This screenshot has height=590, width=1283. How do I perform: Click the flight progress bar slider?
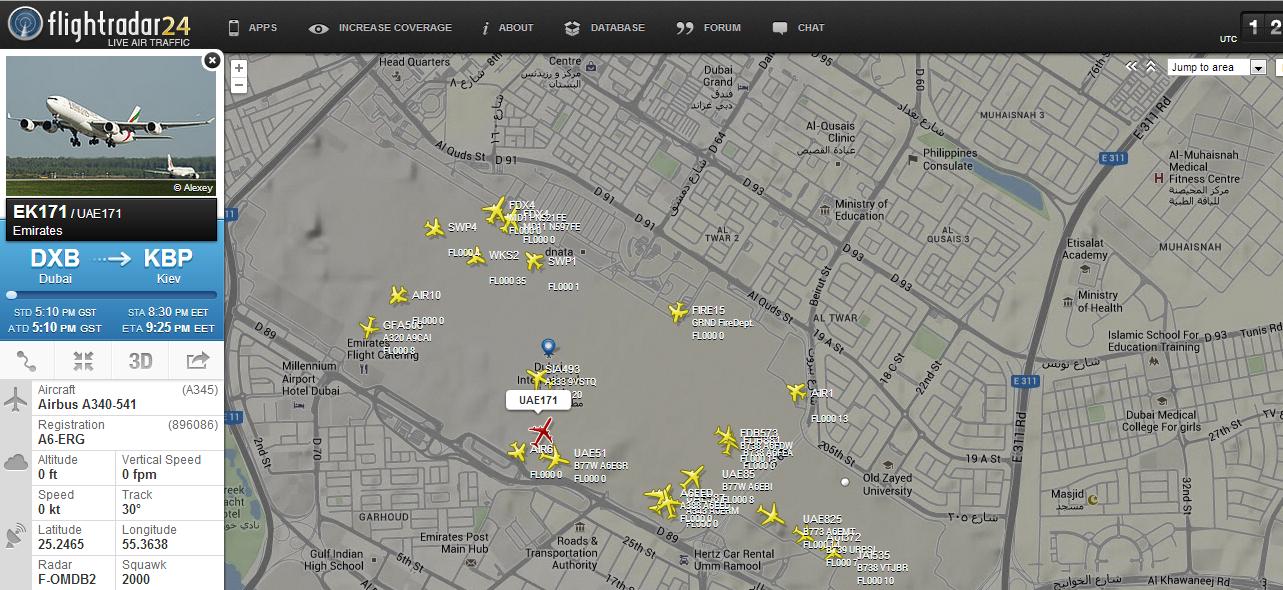coord(12,295)
